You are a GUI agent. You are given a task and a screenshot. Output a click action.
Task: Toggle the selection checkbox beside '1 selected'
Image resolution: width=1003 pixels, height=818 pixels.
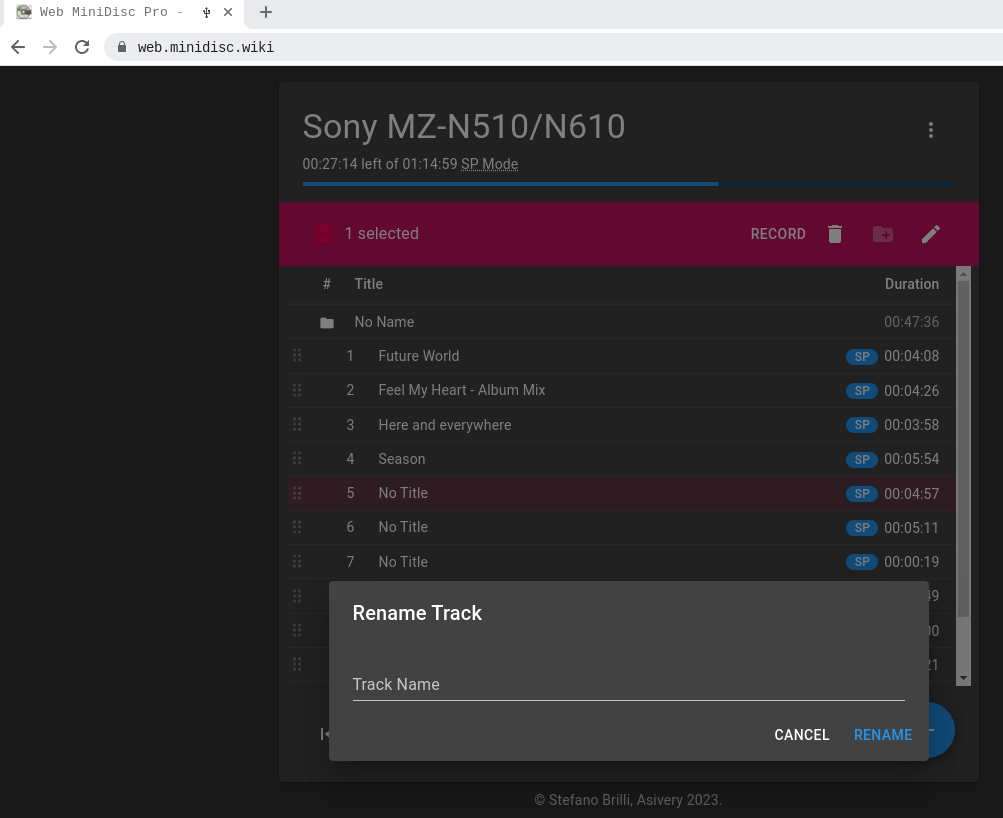pos(324,234)
